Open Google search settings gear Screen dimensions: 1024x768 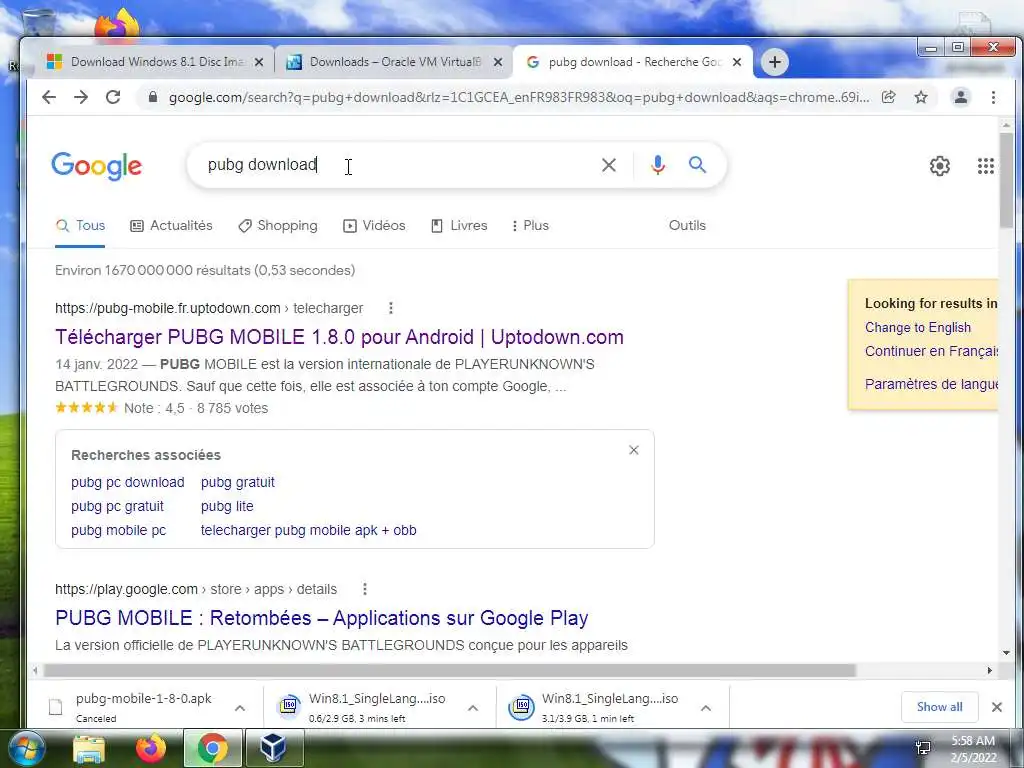point(940,166)
